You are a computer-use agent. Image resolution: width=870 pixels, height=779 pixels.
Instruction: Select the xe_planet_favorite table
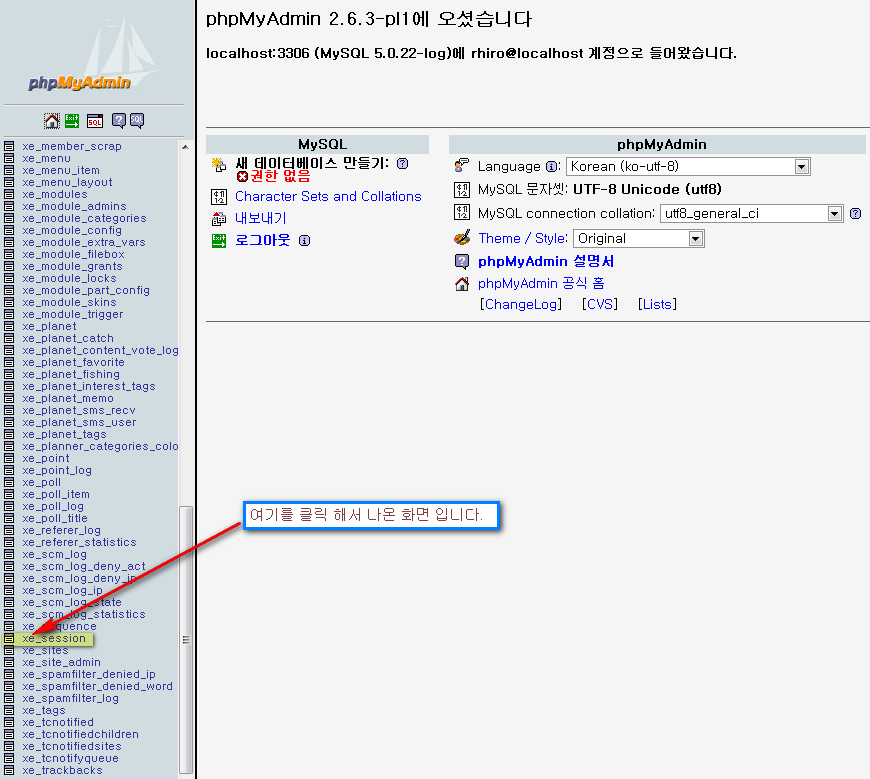click(73, 362)
